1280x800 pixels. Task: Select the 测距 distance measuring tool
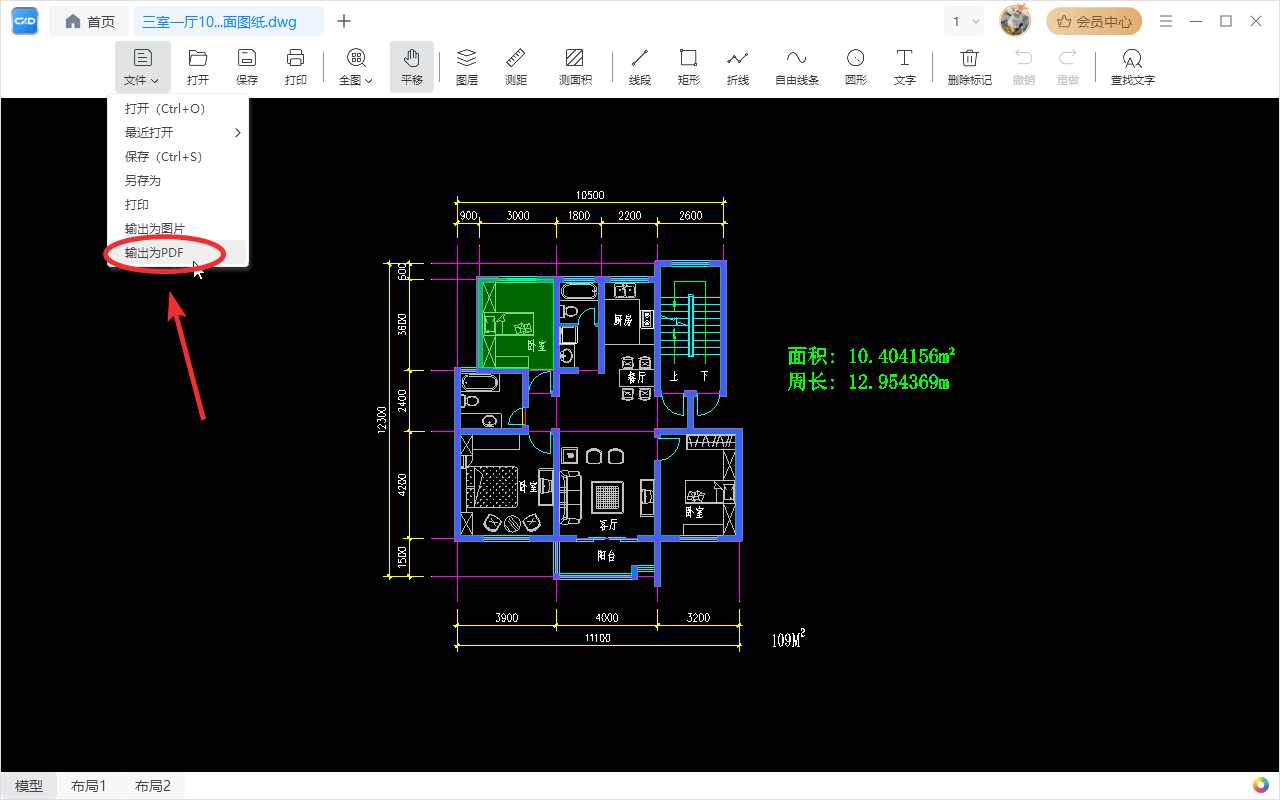coord(516,67)
